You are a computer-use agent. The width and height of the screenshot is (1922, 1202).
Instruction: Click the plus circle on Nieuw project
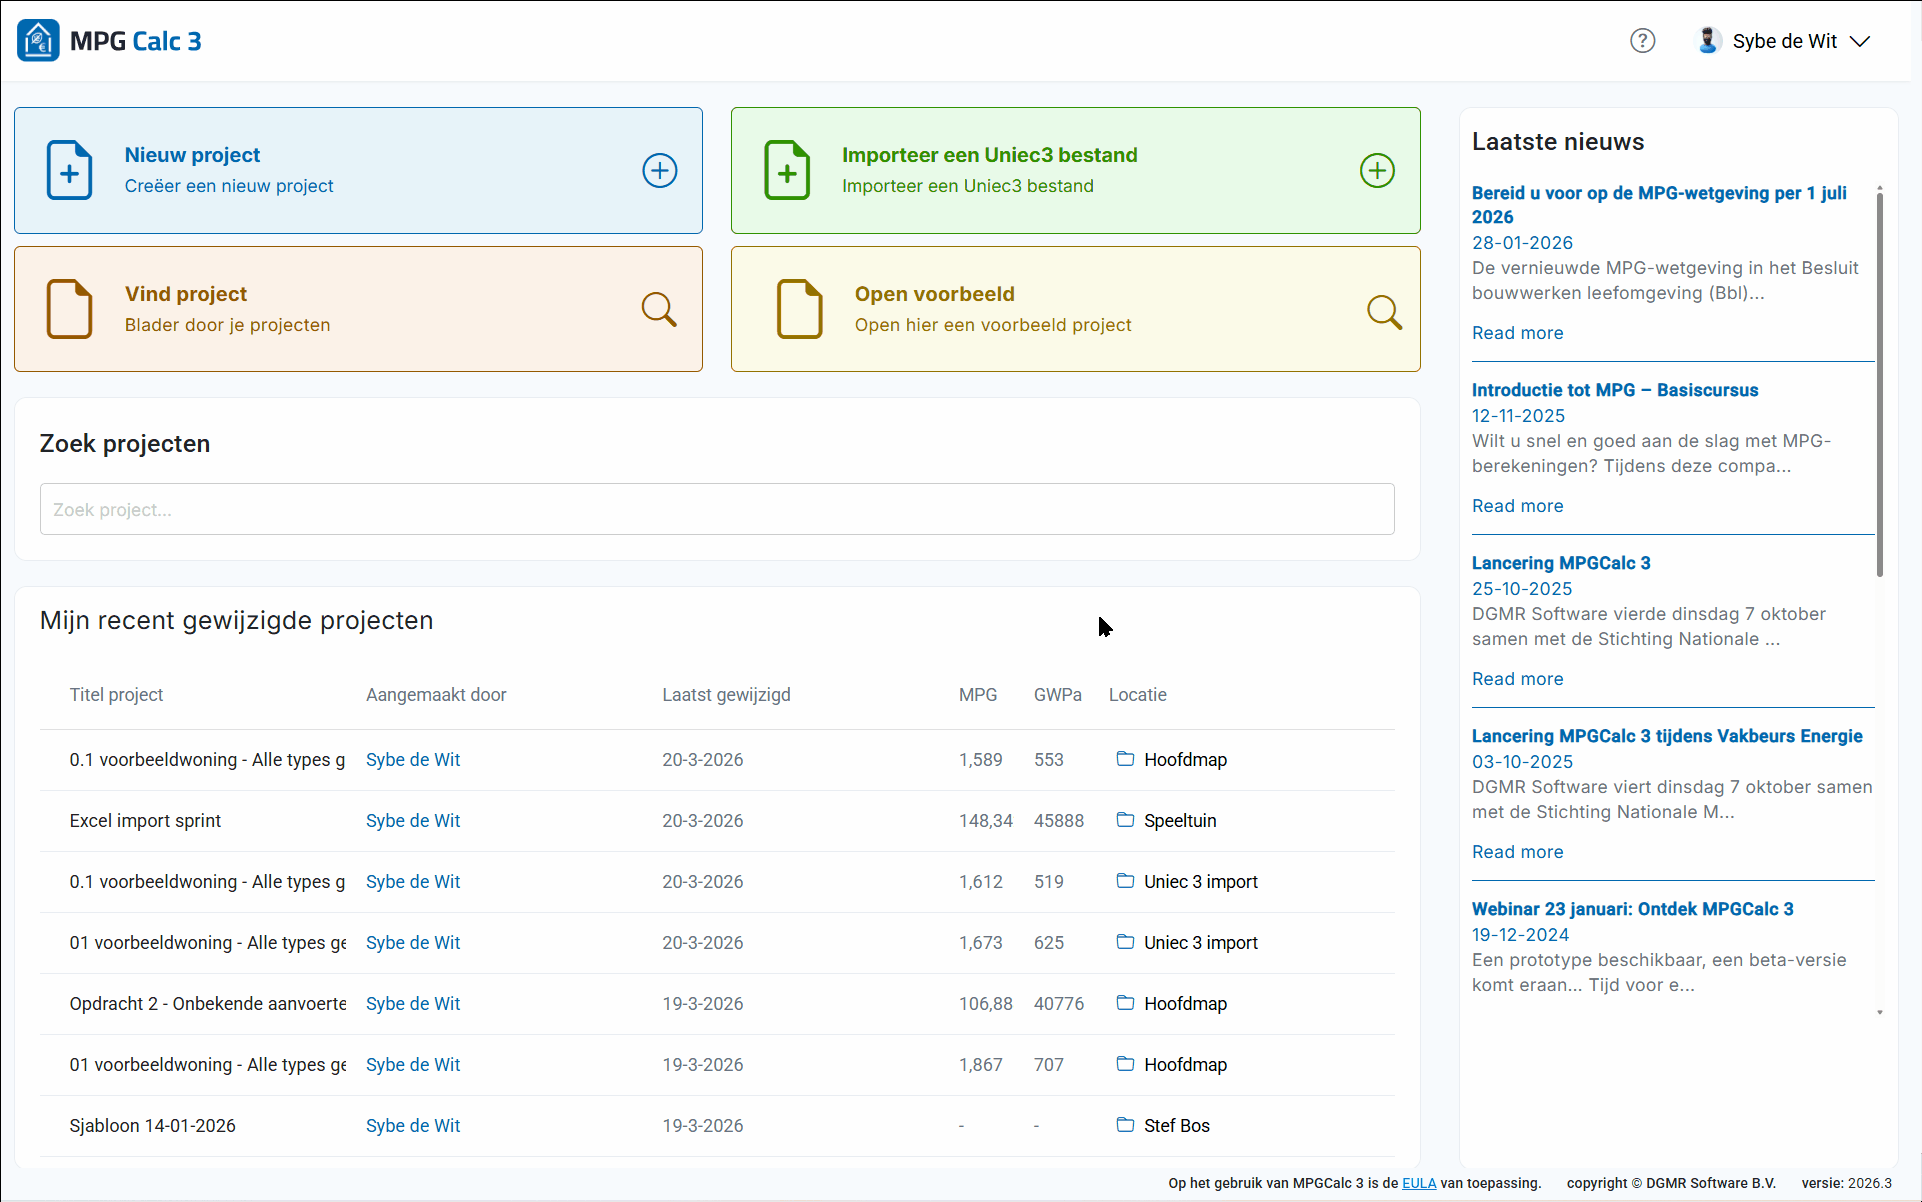pos(659,170)
